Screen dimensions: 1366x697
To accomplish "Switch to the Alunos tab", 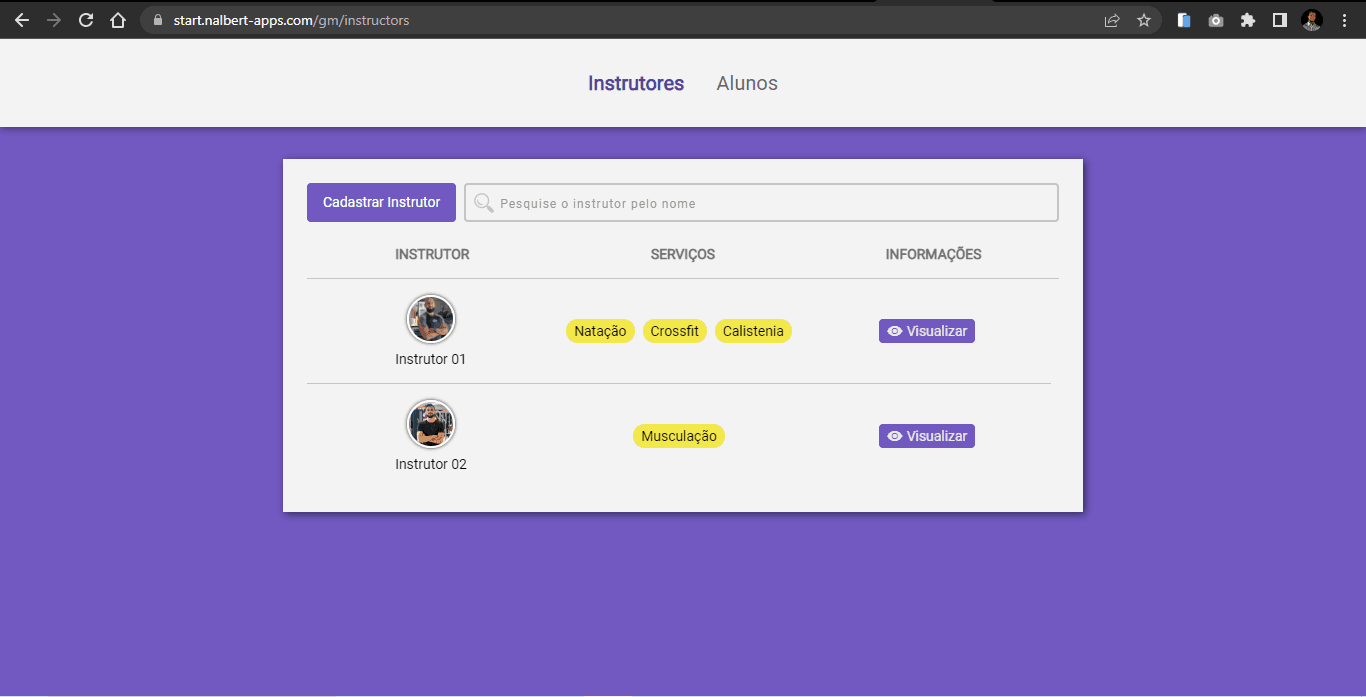I will click(747, 84).
